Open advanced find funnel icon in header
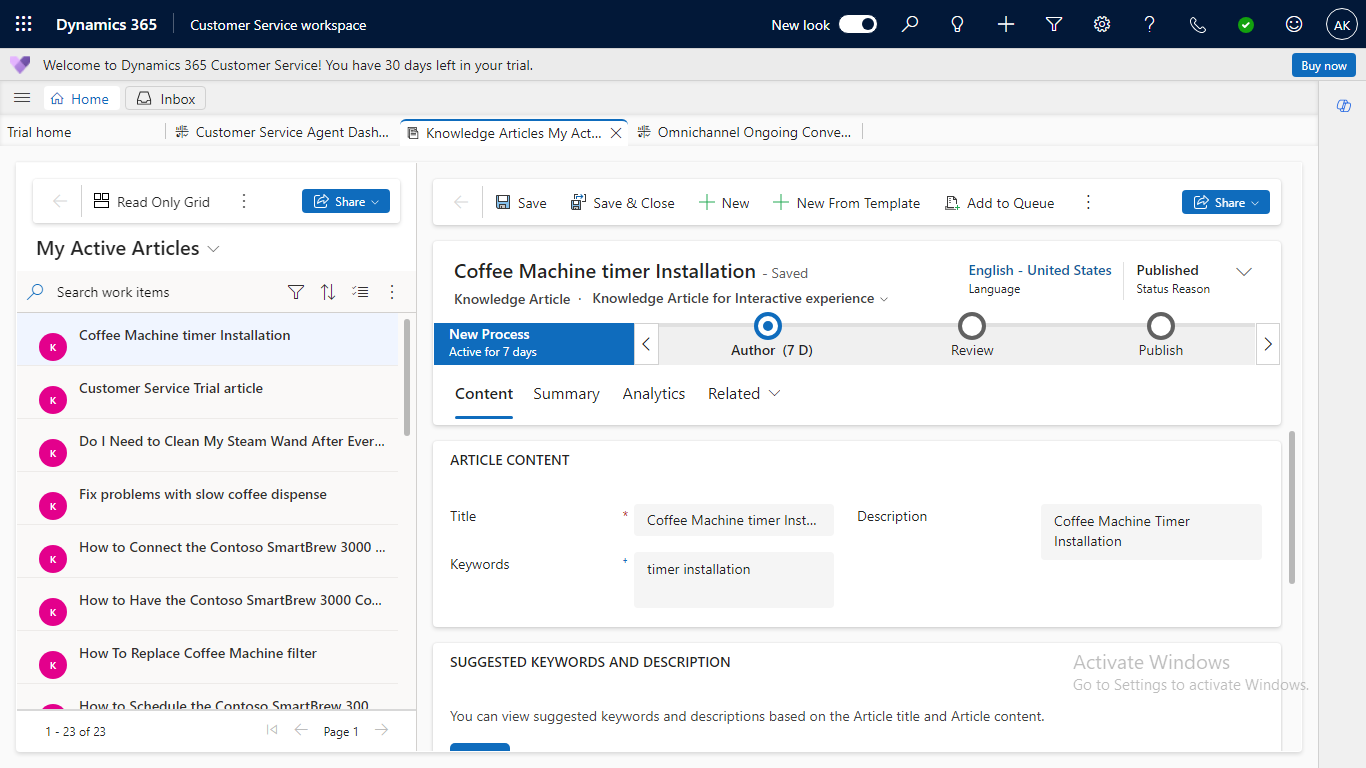This screenshot has width=1366, height=768. [1054, 25]
